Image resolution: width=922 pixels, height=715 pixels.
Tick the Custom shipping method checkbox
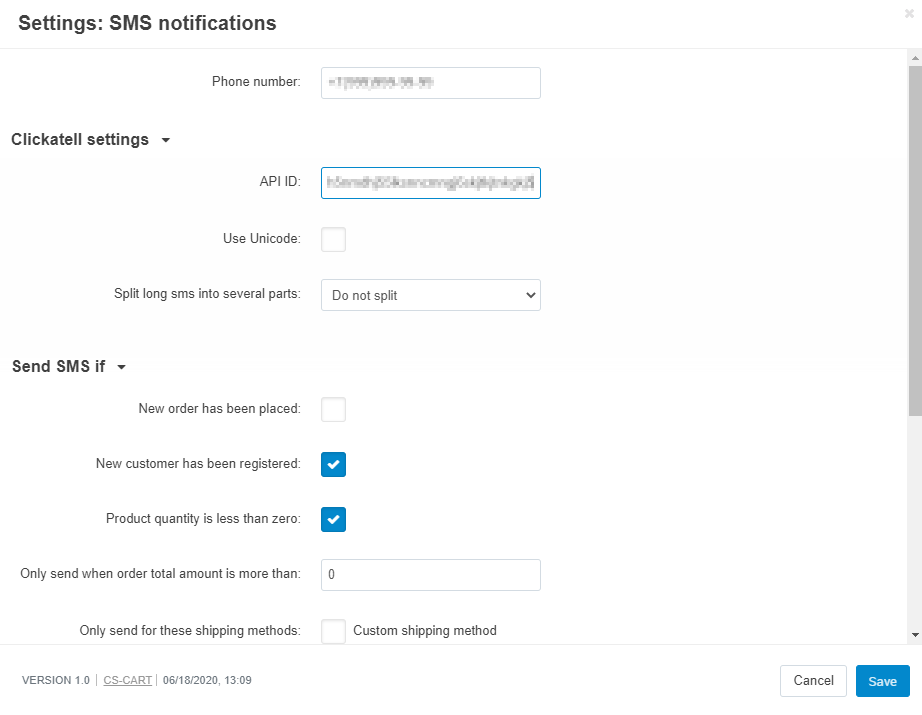pos(333,631)
